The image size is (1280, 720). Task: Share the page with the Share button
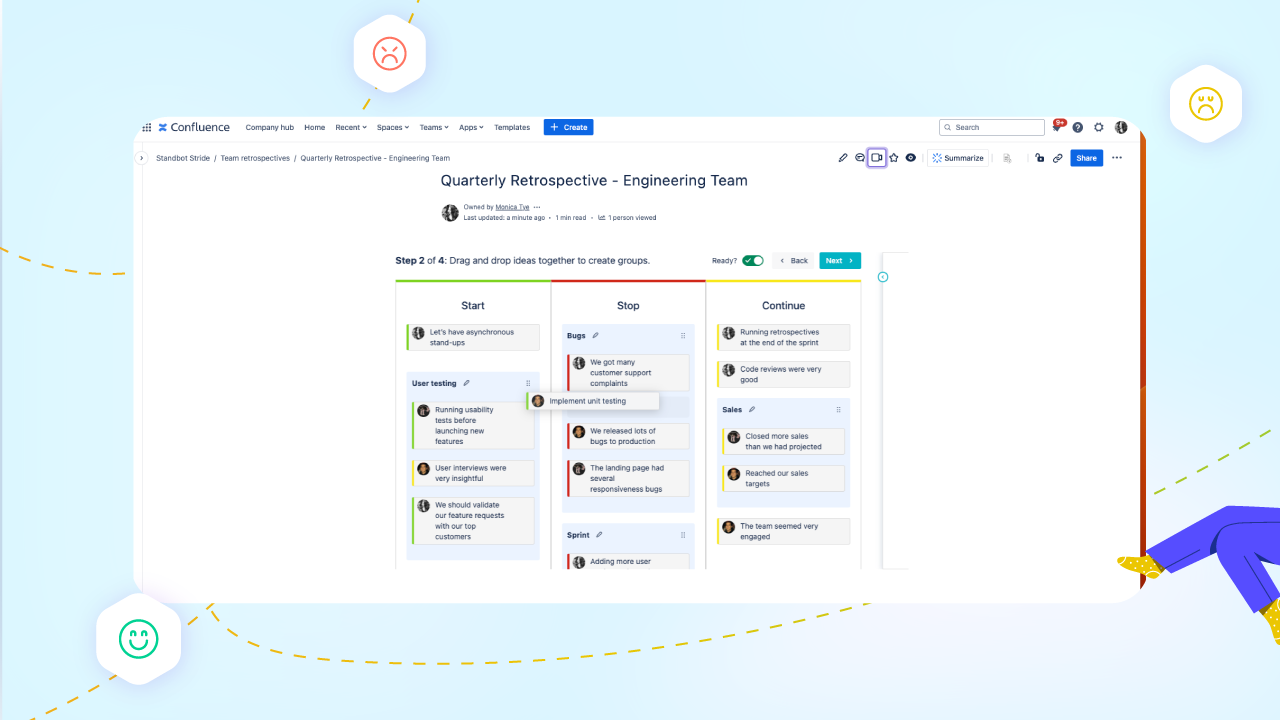click(x=1086, y=157)
